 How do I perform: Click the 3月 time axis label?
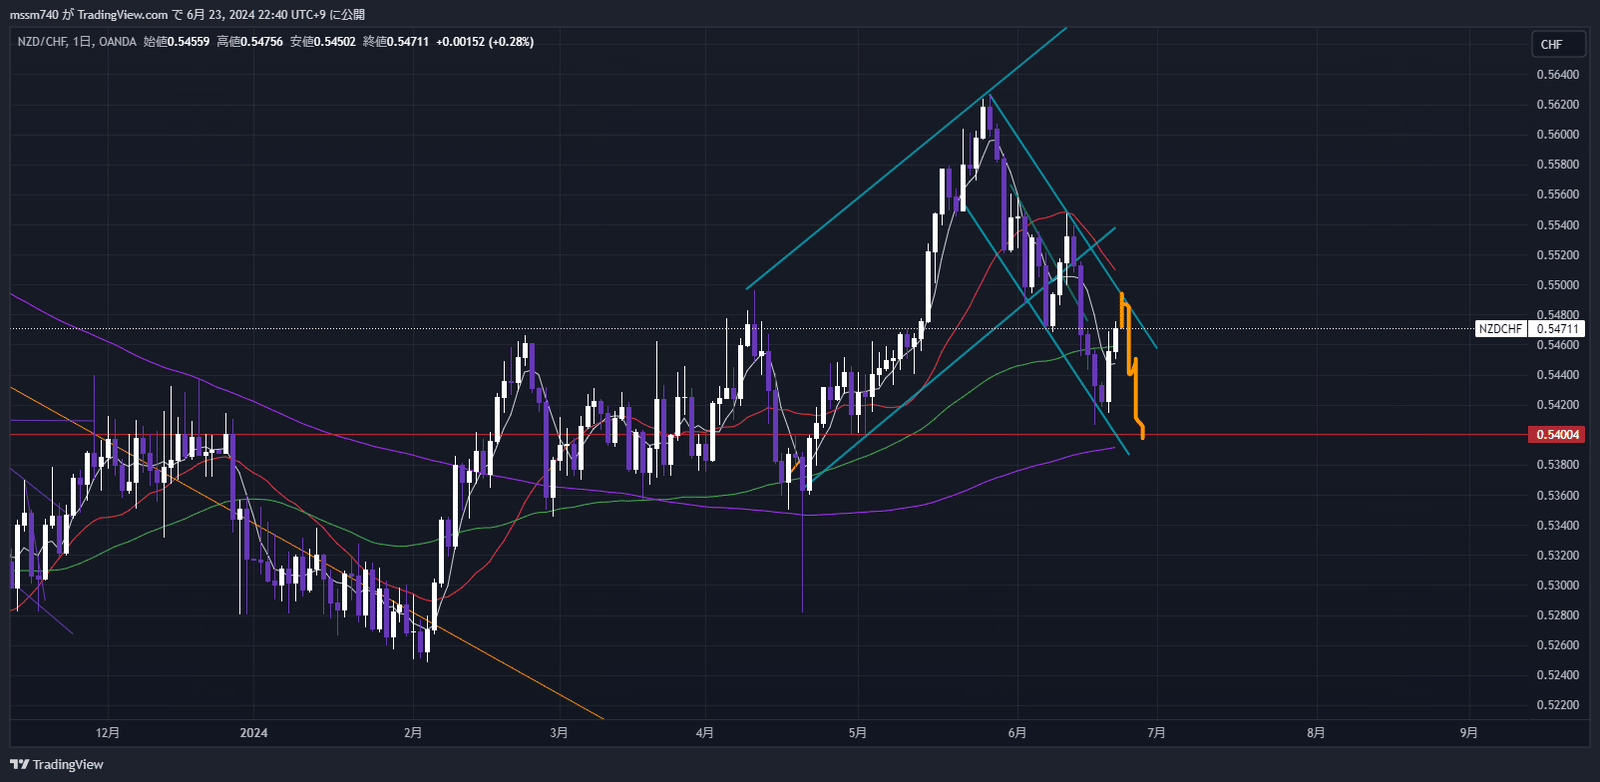[x=559, y=733]
